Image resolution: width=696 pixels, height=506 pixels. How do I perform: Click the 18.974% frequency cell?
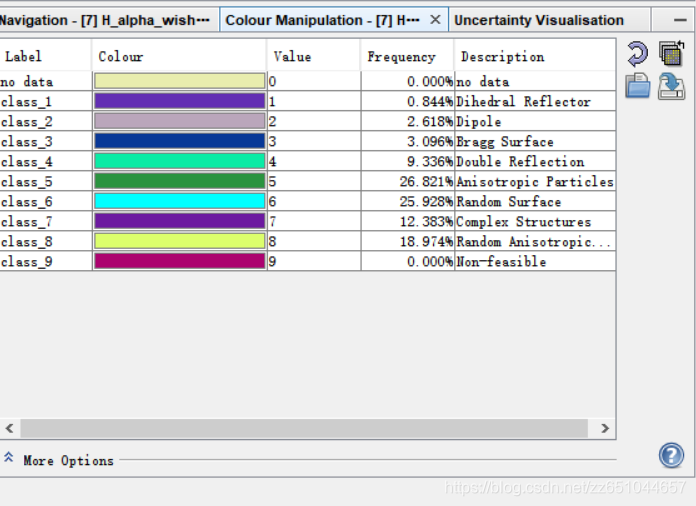(408, 241)
